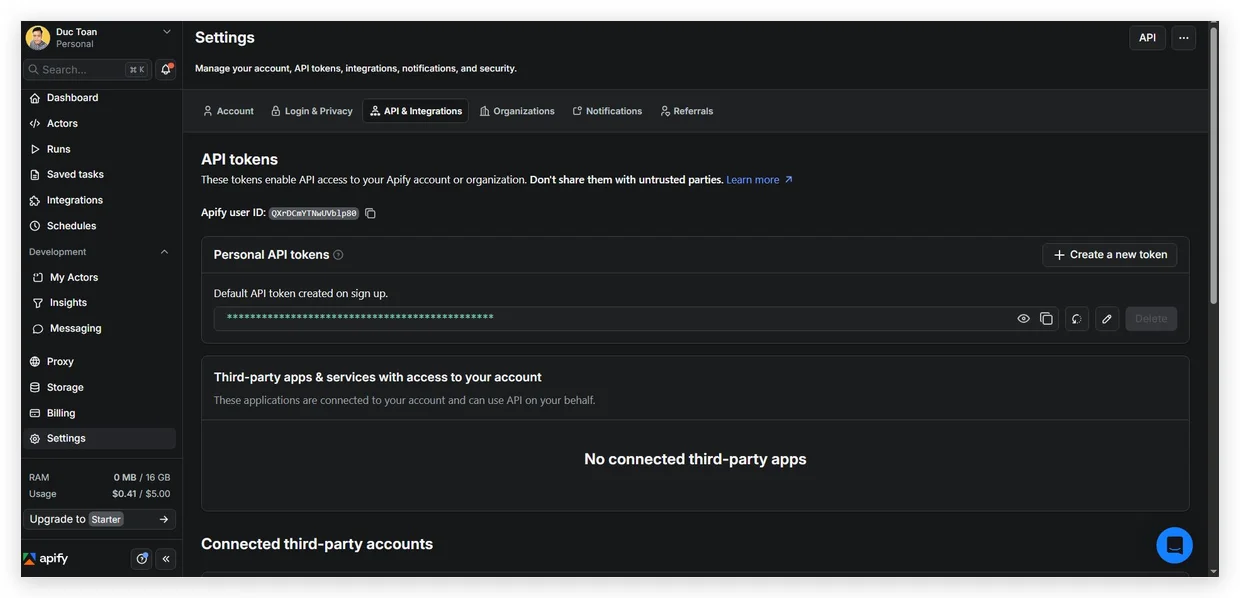The height and width of the screenshot is (598, 1240).
Task: Follow the Learn more link
Action: coord(759,180)
